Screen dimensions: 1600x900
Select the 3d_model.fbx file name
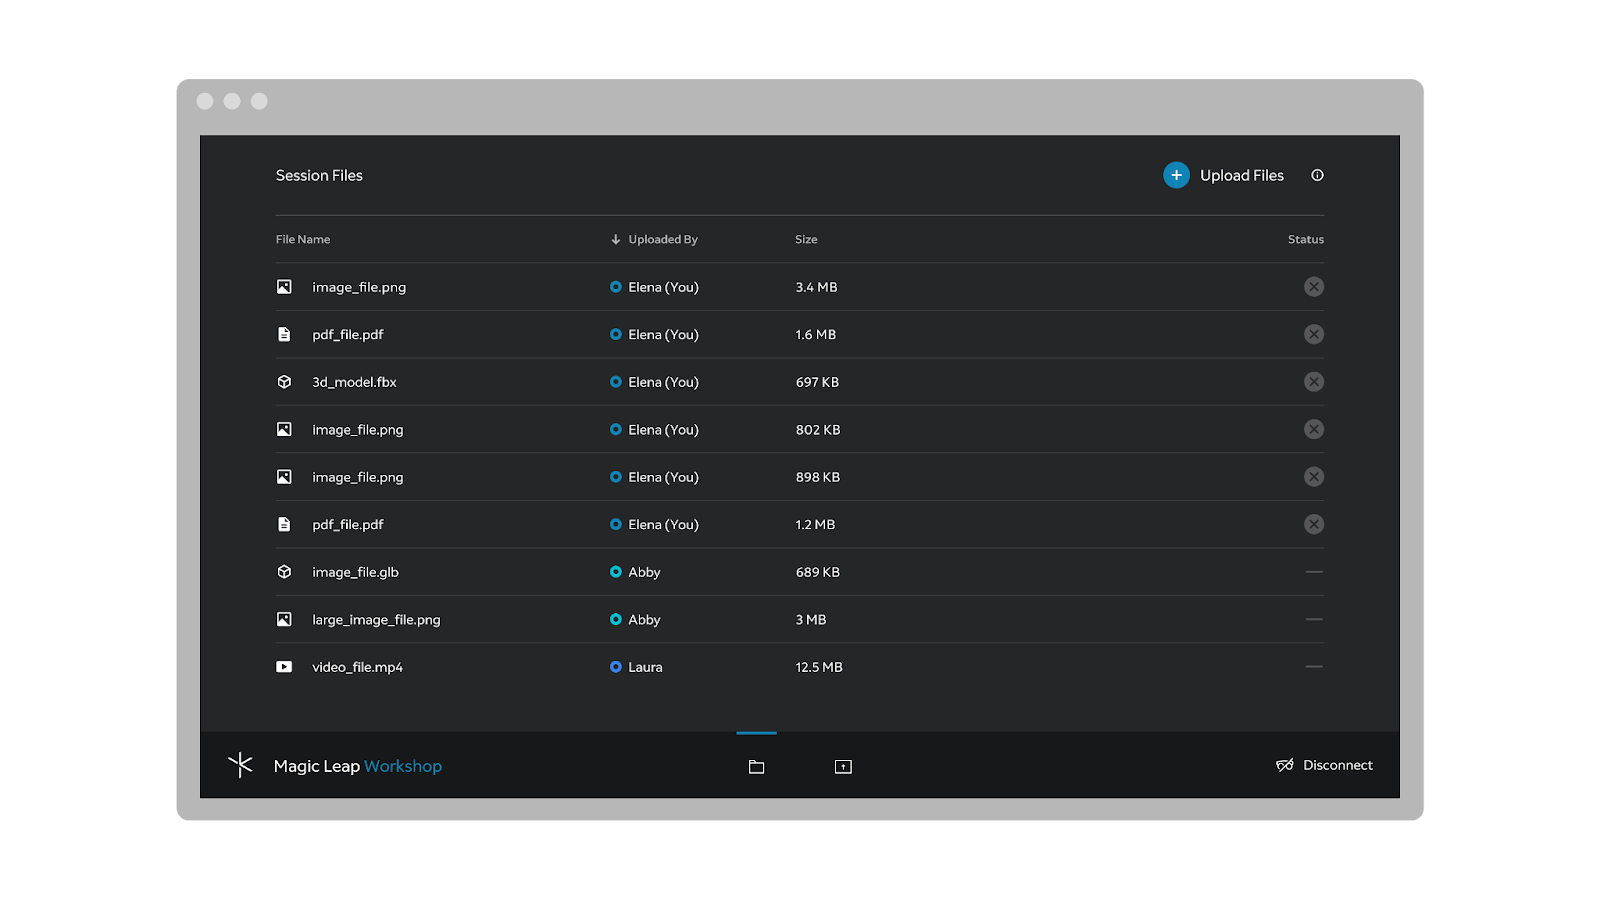[354, 382]
